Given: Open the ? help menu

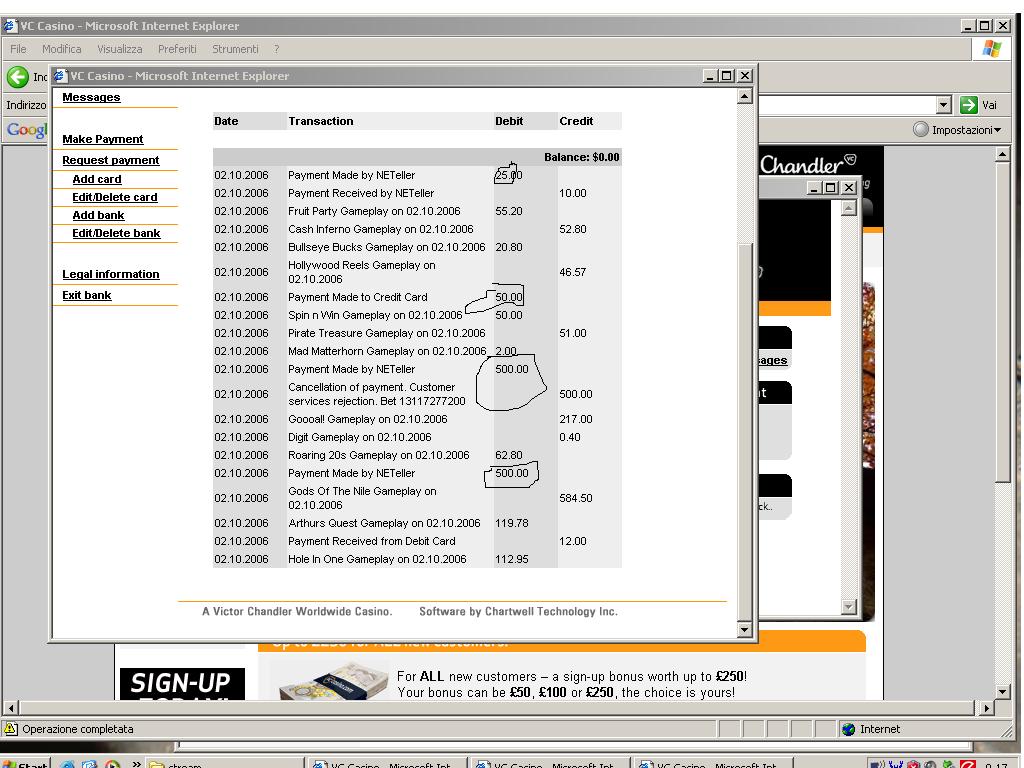Looking at the screenshot, I should pos(276,49).
